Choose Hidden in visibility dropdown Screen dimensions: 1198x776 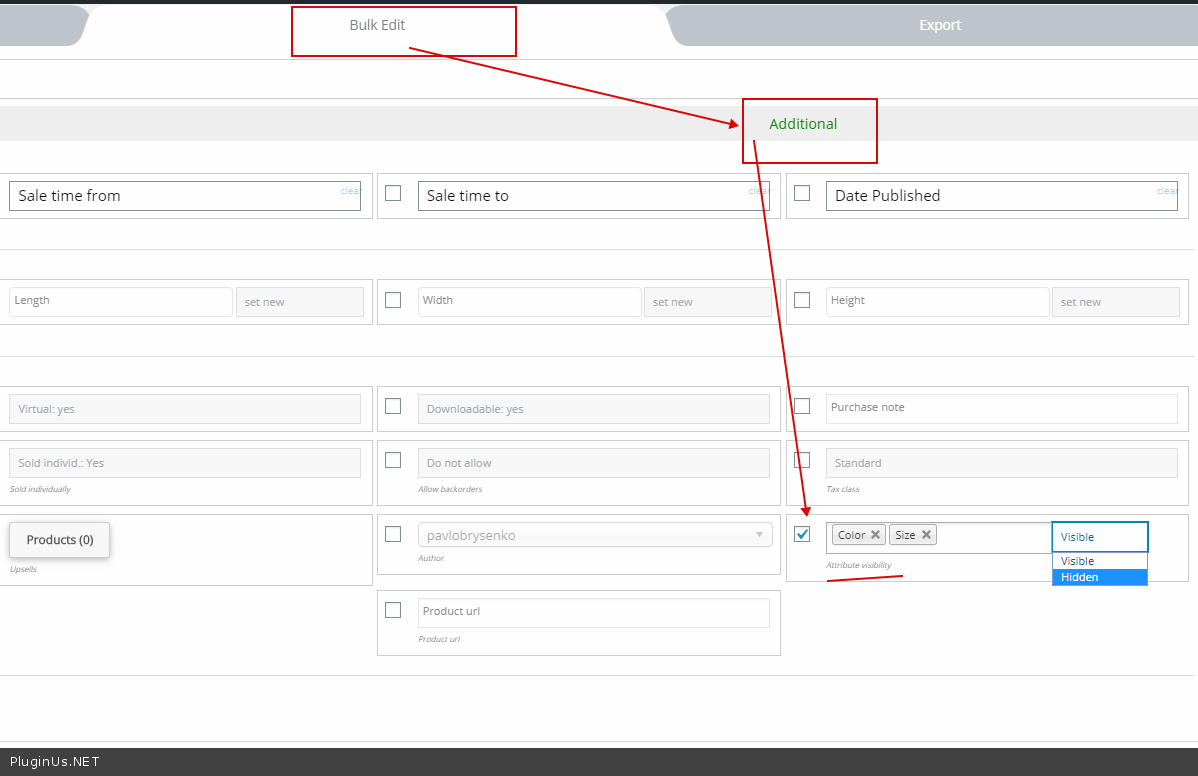(1099, 577)
